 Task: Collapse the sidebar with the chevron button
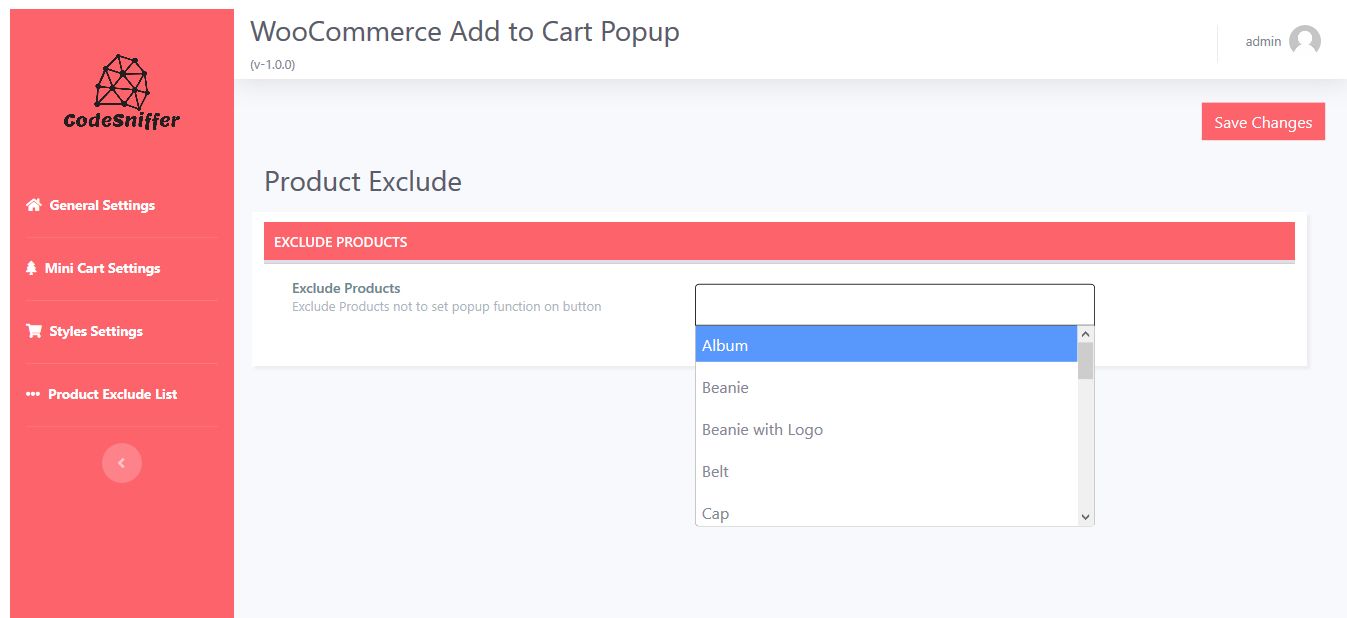coord(122,463)
